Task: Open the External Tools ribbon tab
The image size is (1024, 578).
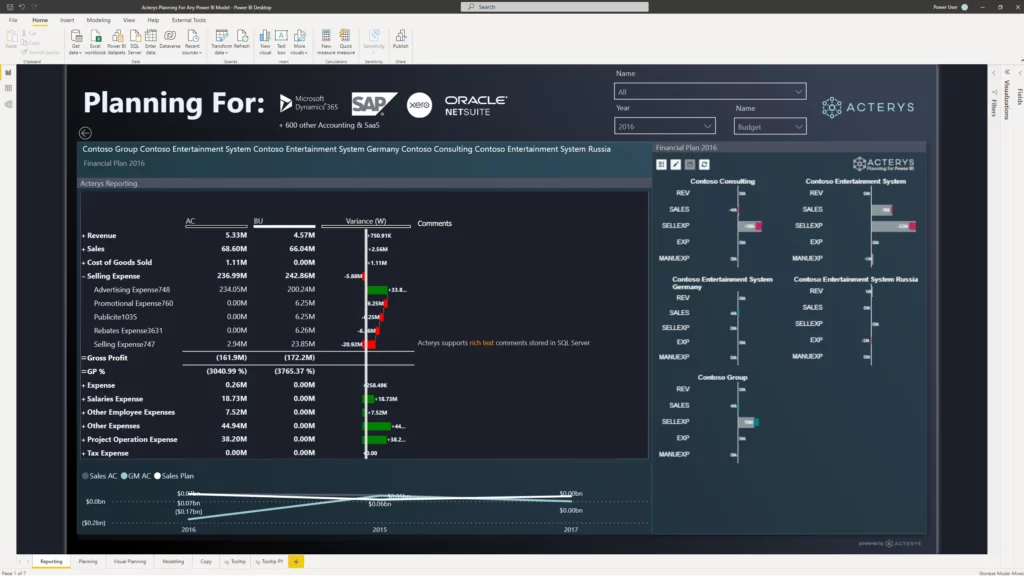Action: pyautogui.click(x=189, y=20)
